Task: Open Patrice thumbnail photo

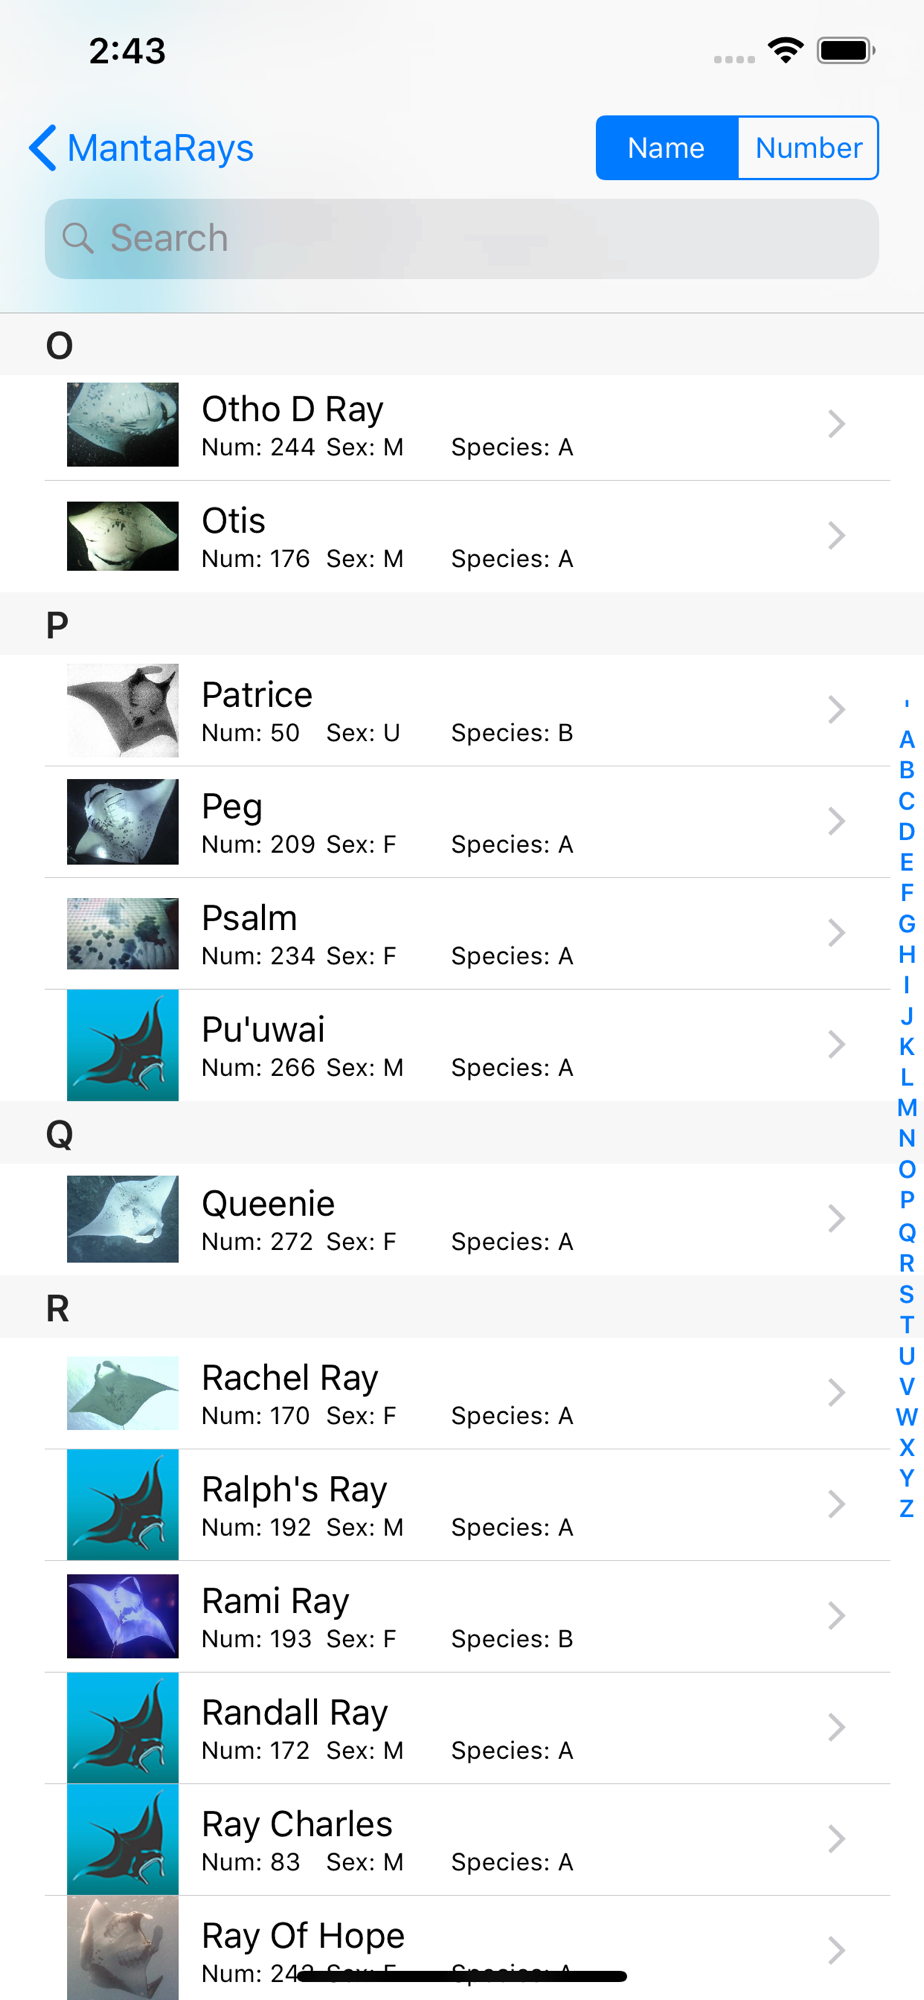Action: point(123,710)
